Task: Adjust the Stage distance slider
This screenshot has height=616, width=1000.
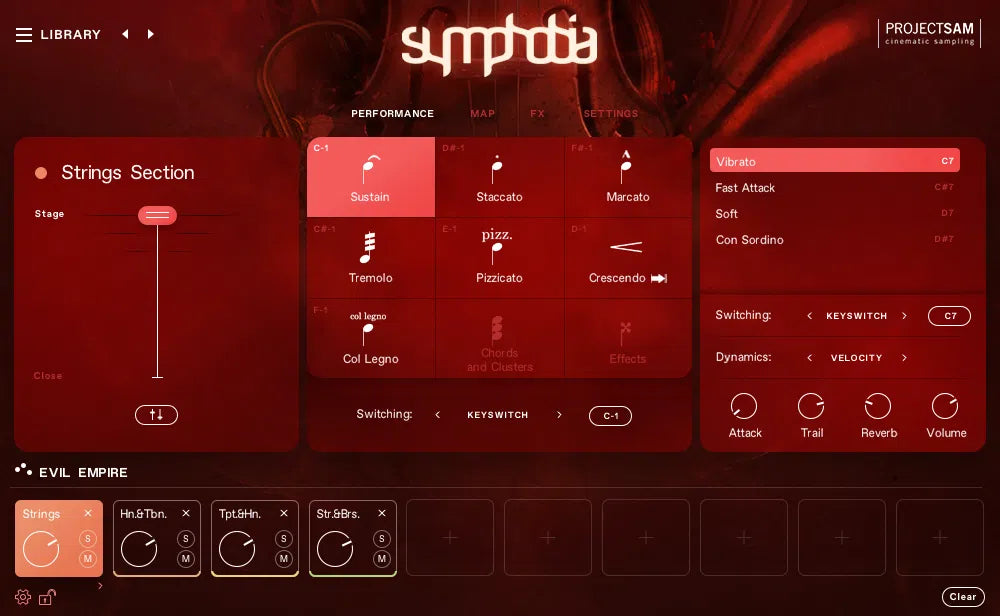Action: (x=157, y=215)
